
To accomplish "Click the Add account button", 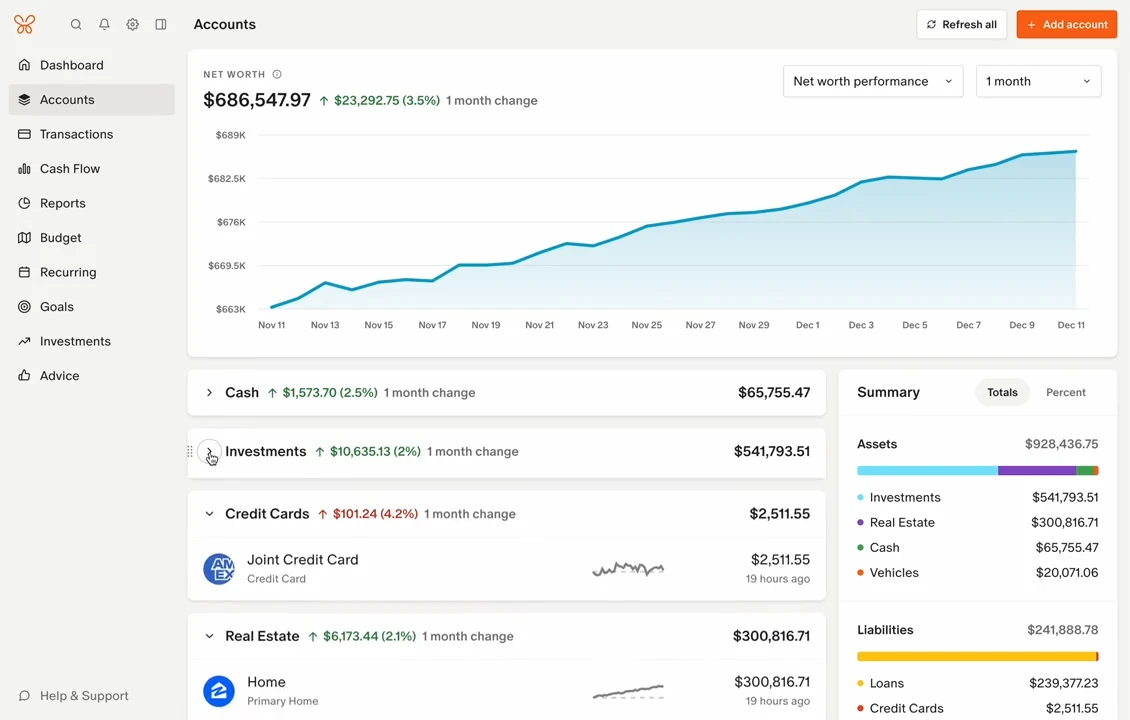I will tap(1067, 25).
